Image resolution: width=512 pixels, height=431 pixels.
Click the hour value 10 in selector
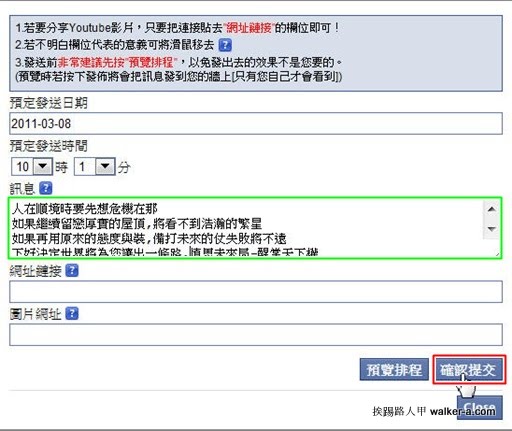[x=23, y=167]
